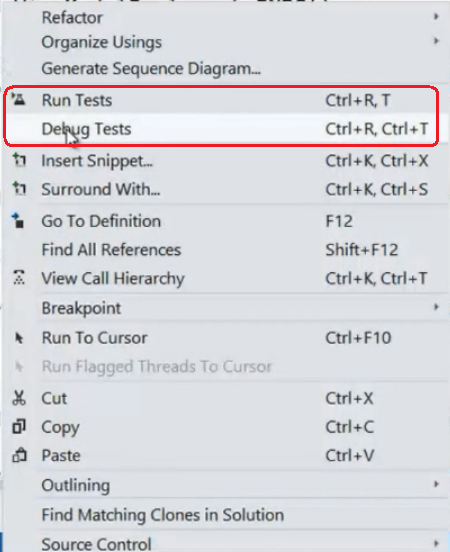Open the Breakpoint submenu arrow
Image resolution: width=450 pixels, height=552 pixels.
click(436, 307)
